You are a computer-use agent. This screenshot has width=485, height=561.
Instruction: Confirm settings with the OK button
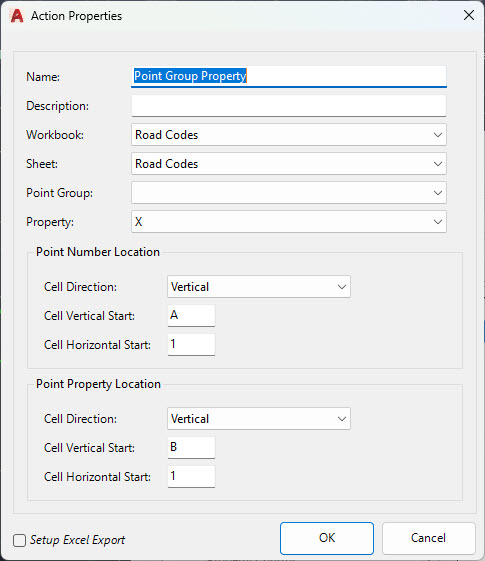(327, 538)
